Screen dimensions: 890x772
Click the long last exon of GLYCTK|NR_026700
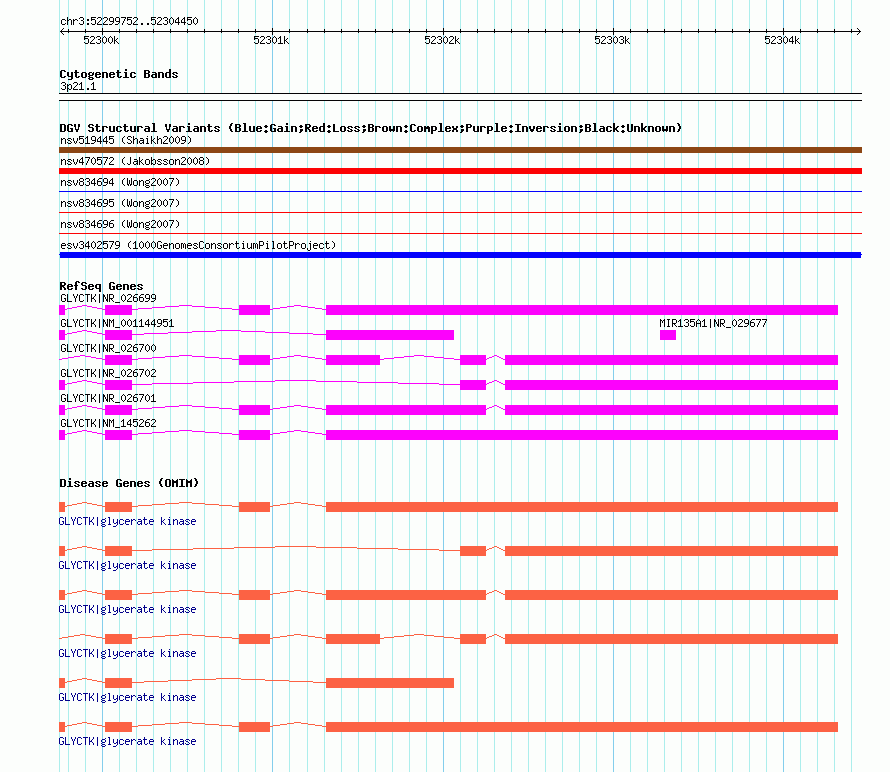[x=671, y=360]
